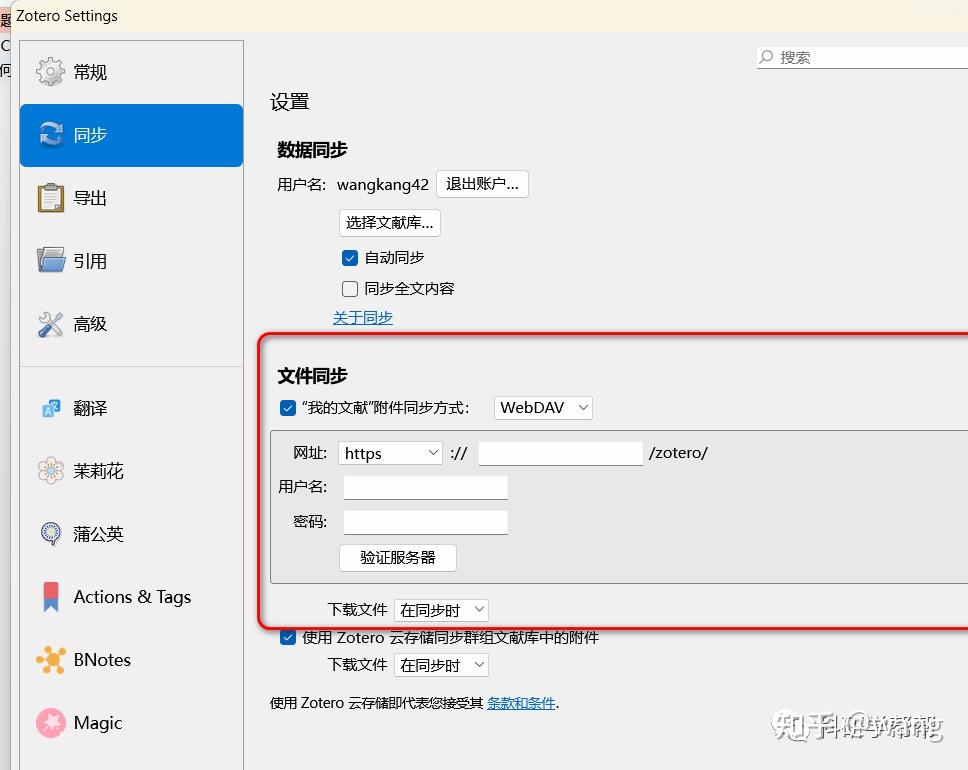Open the WebDAV sync method dropdown
Viewport: 968px width, 770px height.
[543, 407]
